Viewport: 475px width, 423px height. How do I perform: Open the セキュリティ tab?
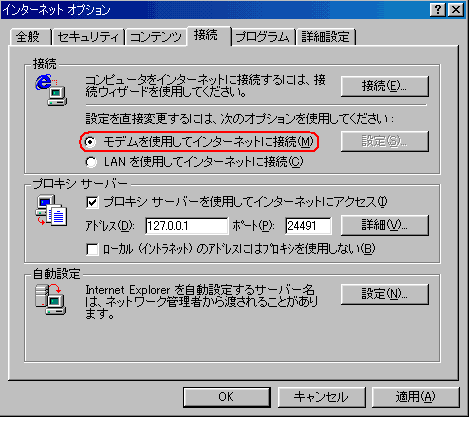[x=88, y=37]
